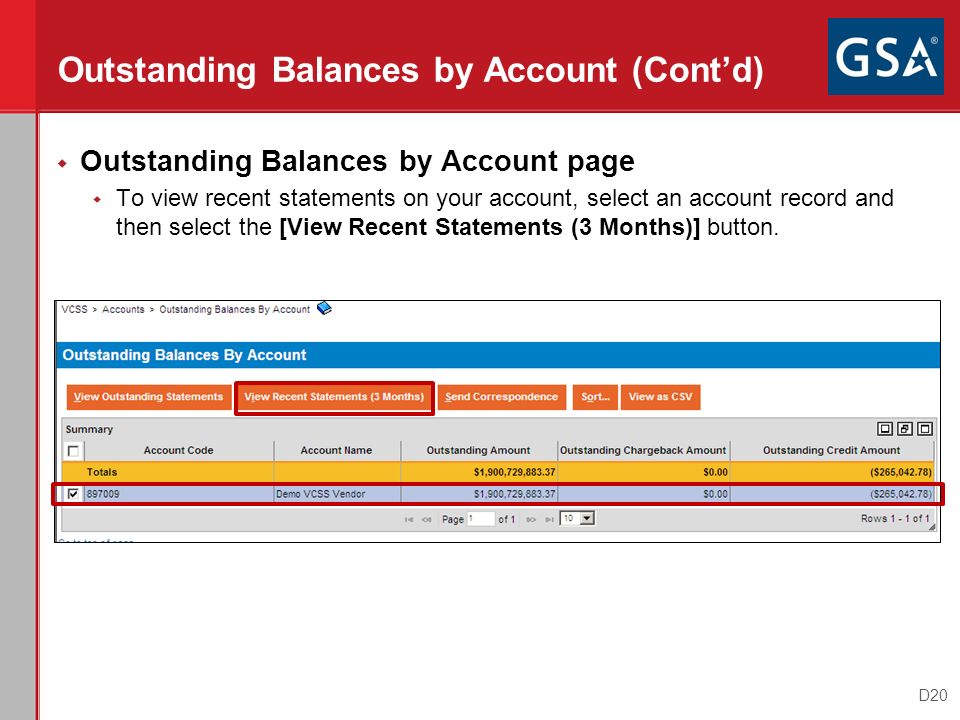Screen dimensions: 960x720
Task: Go to previous page arrow icon
Action: 427,519
